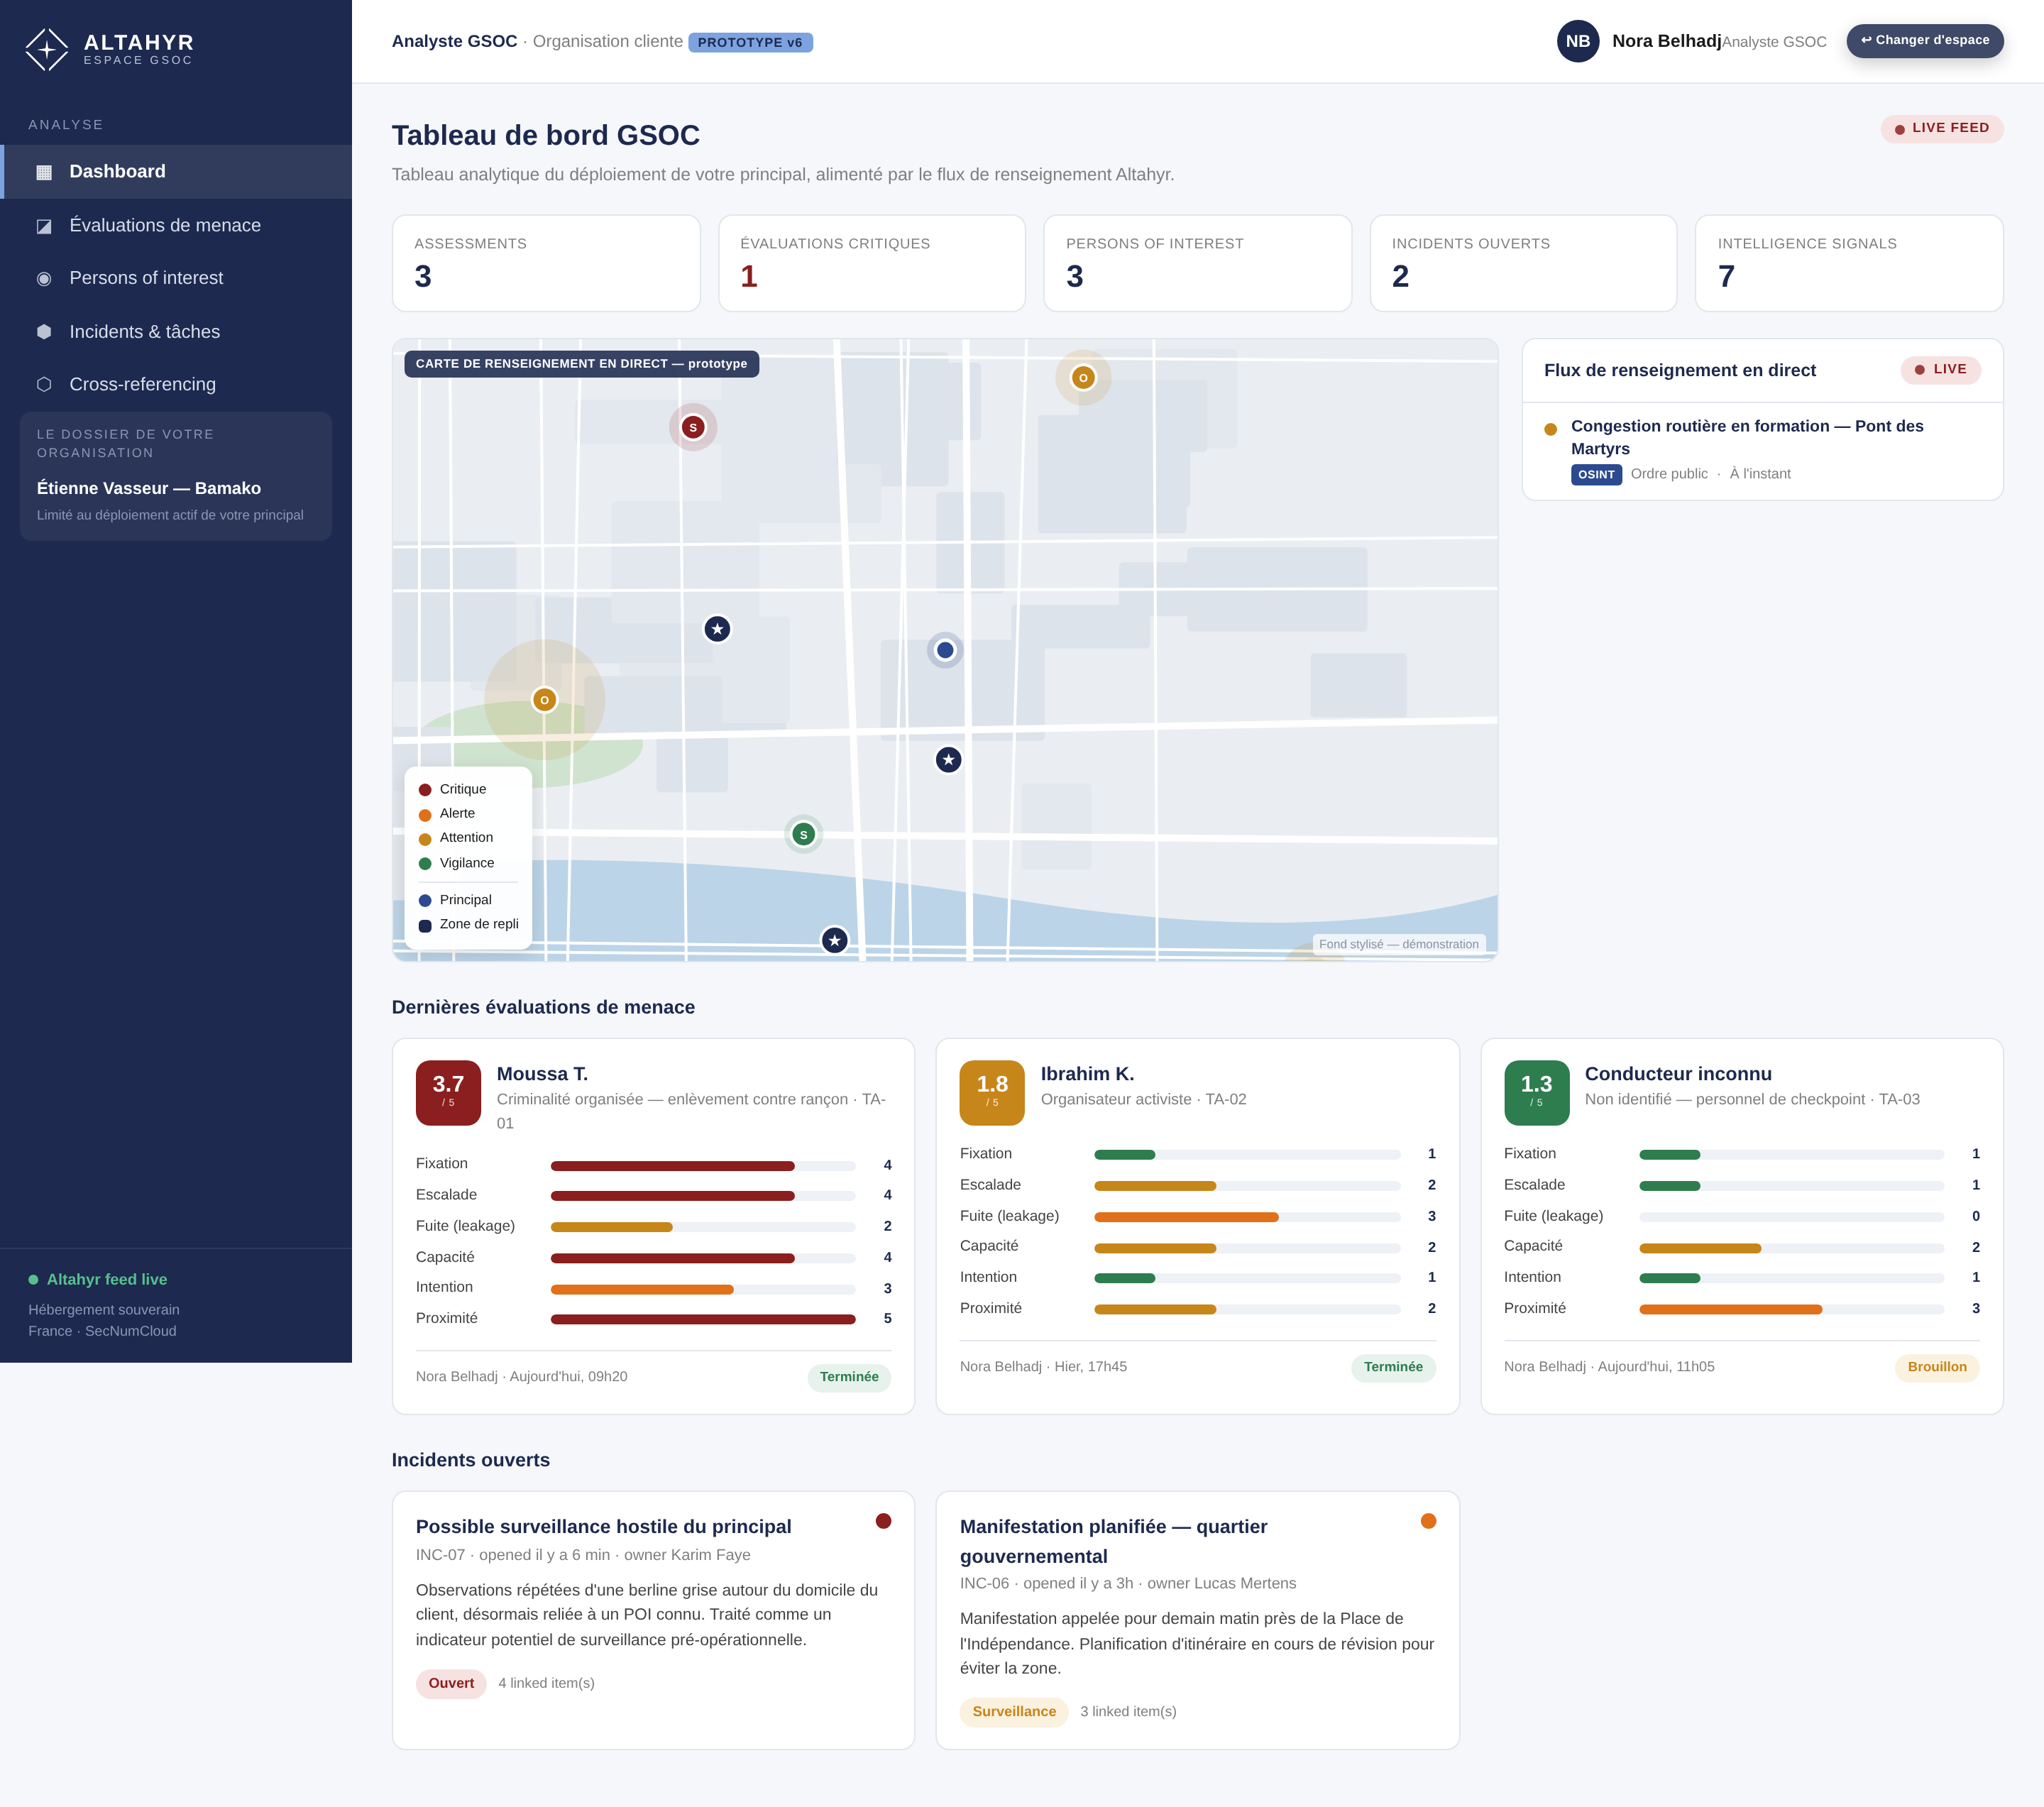
Task: Select the amber O marker at map top
Action: [1083, 378]
